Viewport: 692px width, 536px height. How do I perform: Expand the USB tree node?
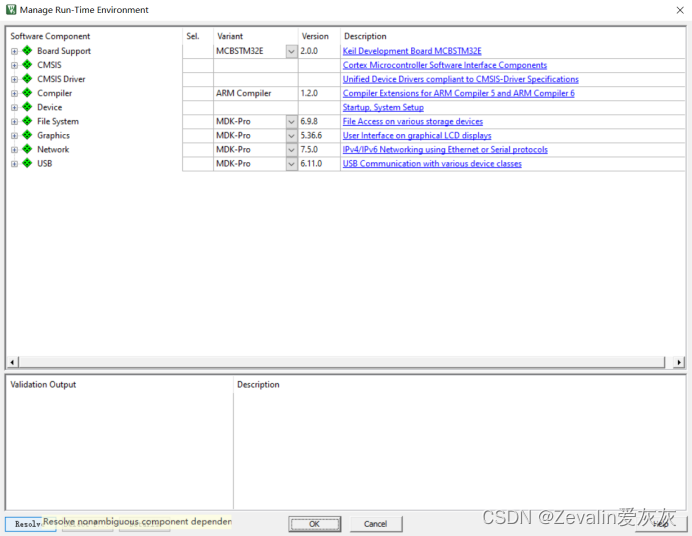[x=14, y=164]
